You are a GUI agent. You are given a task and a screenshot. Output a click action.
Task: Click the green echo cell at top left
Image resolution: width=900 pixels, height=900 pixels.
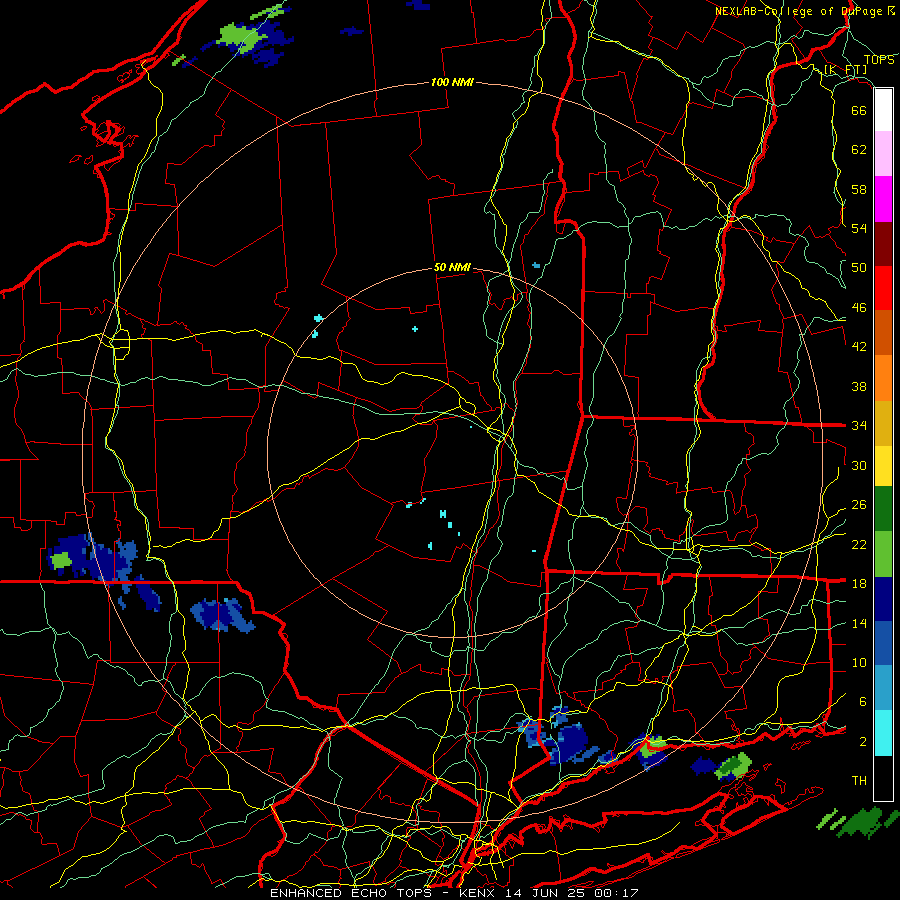tap(244, 36)
